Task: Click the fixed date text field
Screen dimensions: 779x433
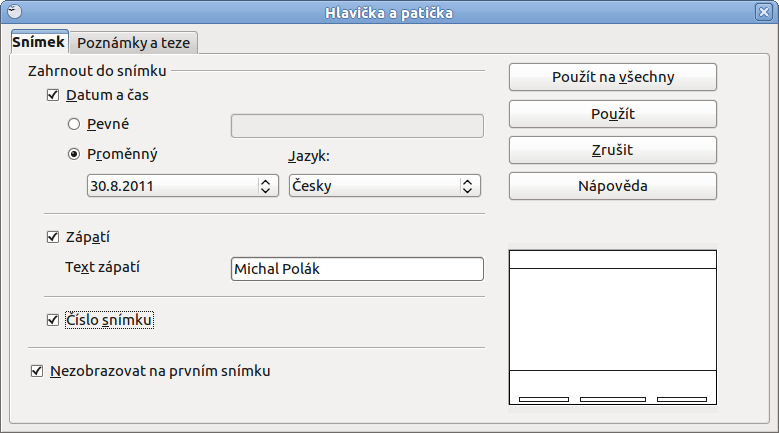Action: [357, 126]
